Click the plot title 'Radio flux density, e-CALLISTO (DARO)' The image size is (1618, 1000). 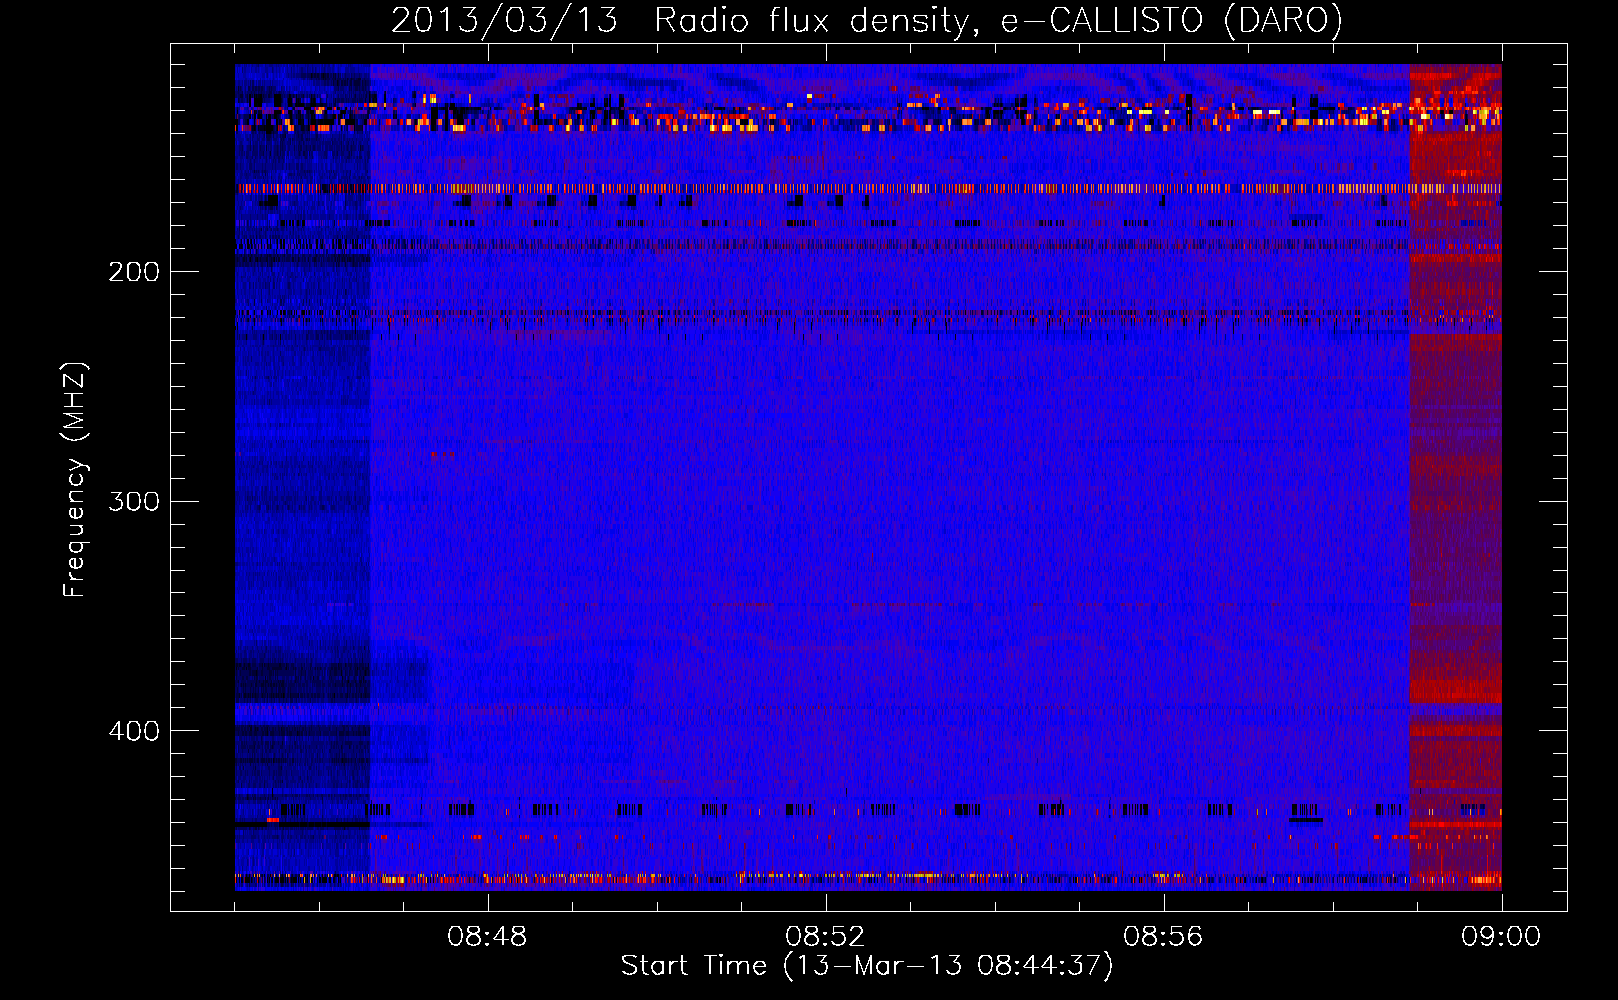[998, 20]
